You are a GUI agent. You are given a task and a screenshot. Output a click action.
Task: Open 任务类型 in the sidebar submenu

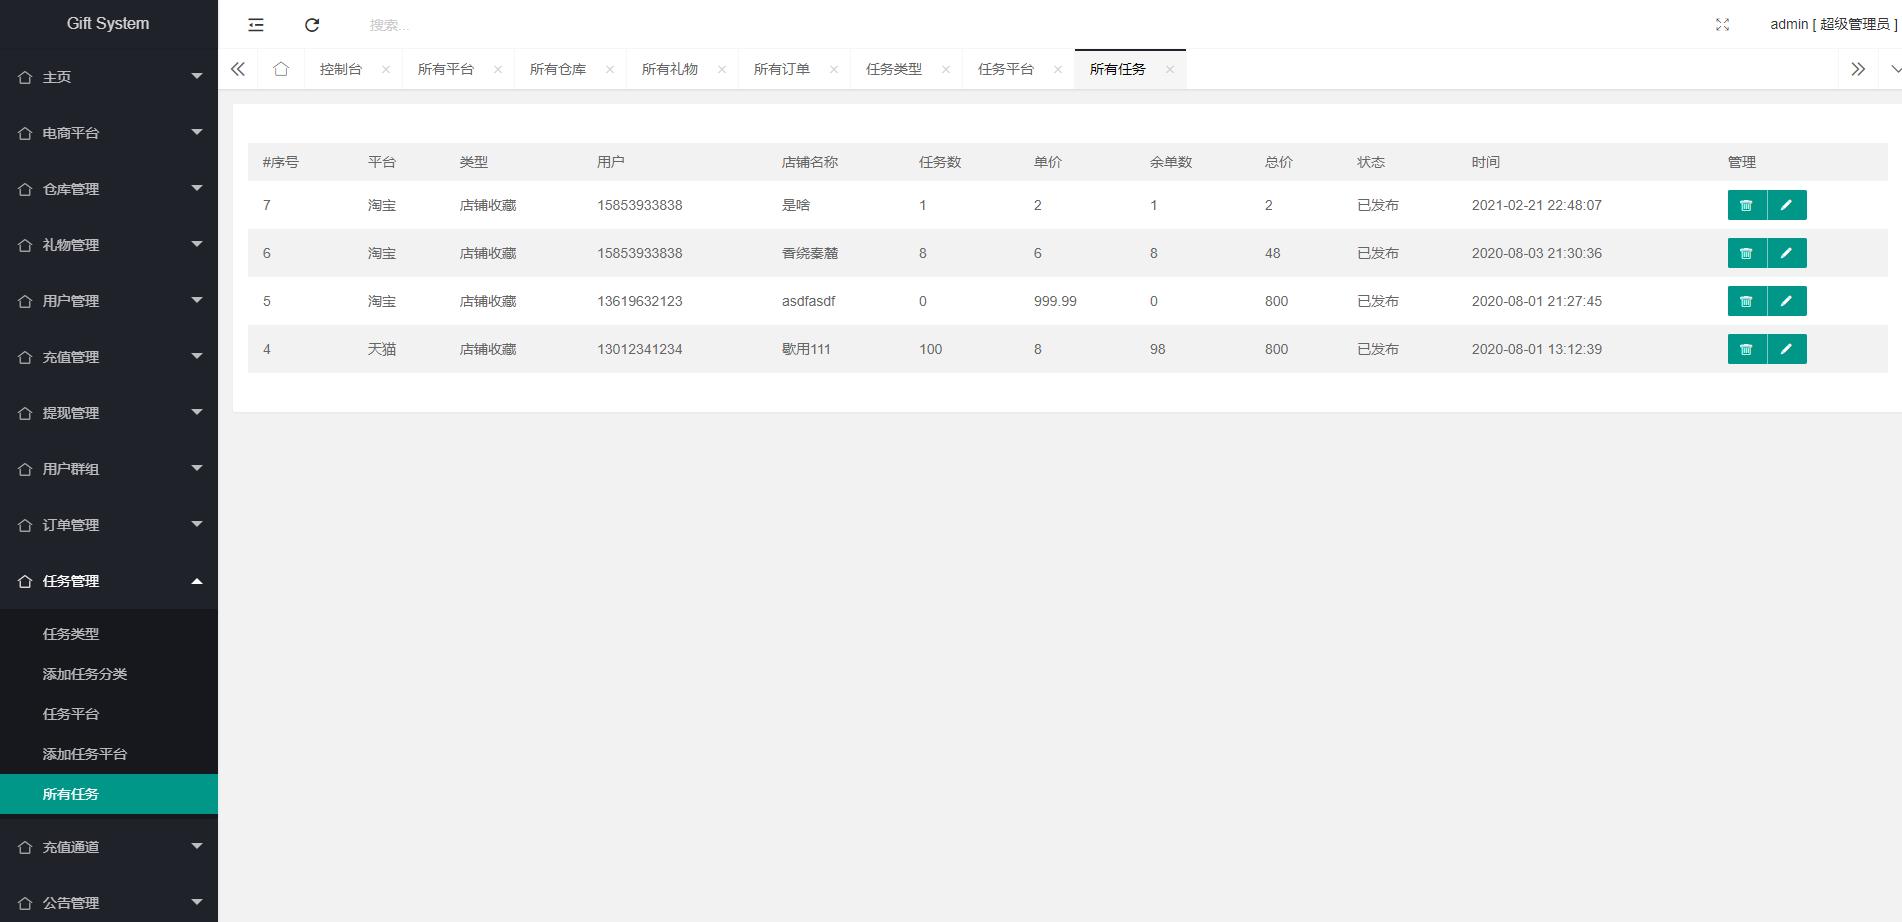[109, 634]
